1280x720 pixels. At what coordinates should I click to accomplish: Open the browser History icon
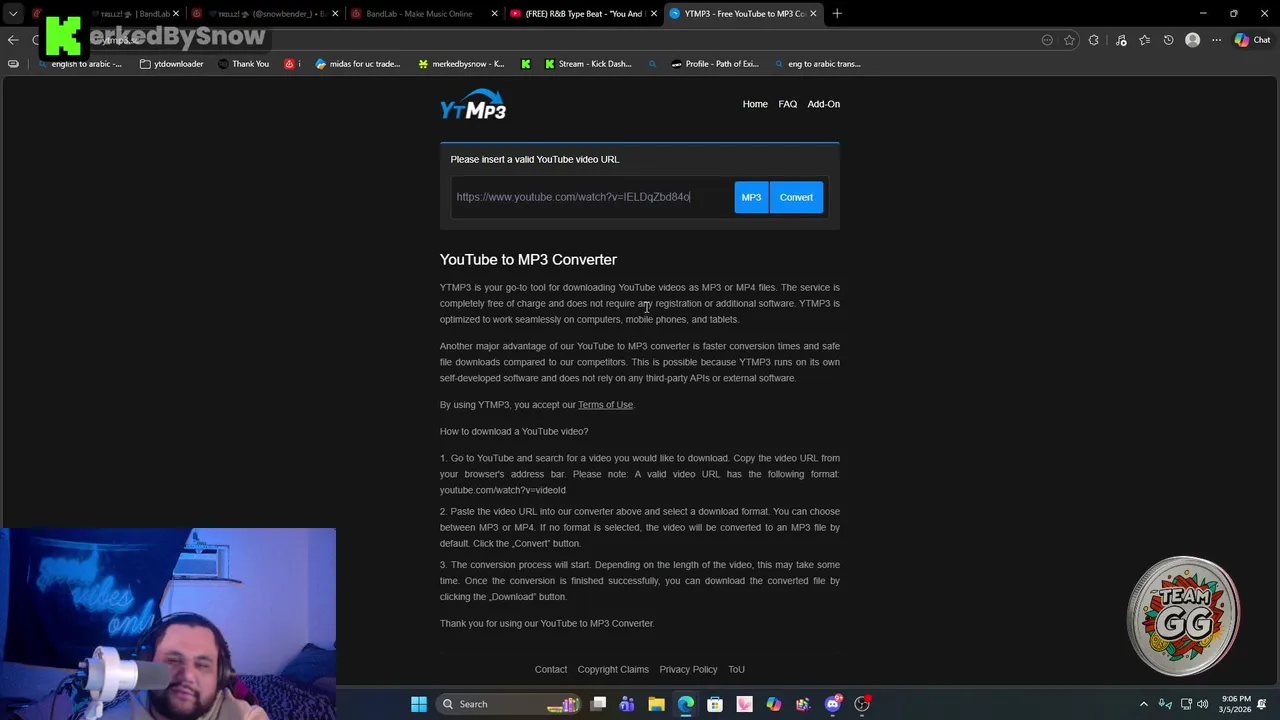[1168, 40]
